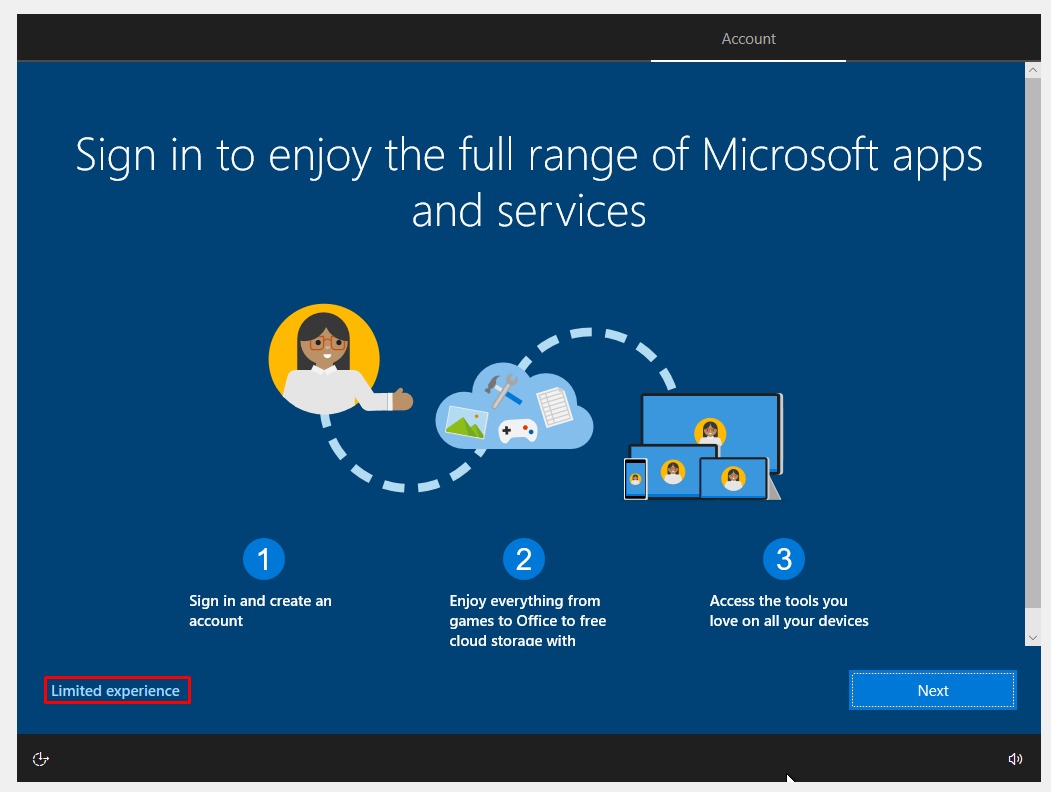1051x792 pixels.
Task: Click the scrollbar down arrow
Action: pos(1032,638)
